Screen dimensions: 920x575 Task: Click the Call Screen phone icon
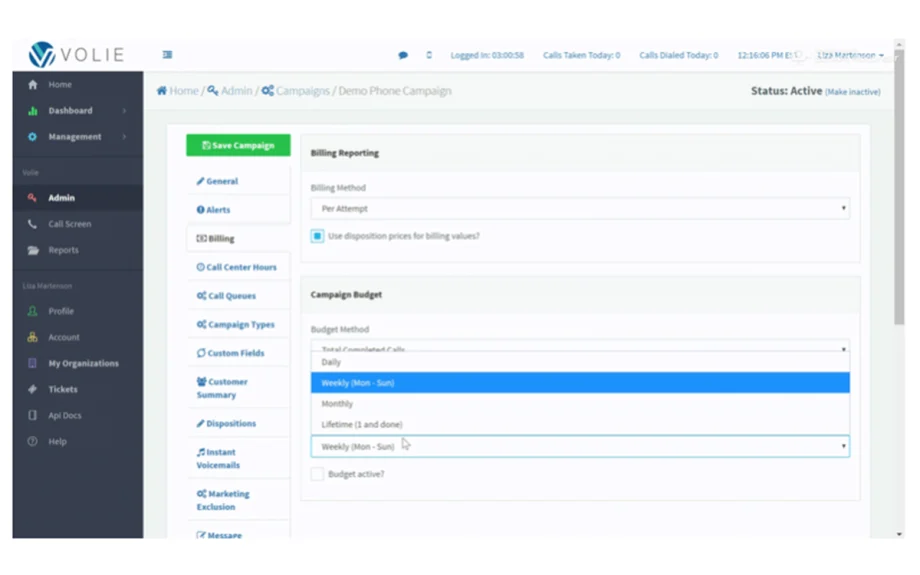click(33, 224)
